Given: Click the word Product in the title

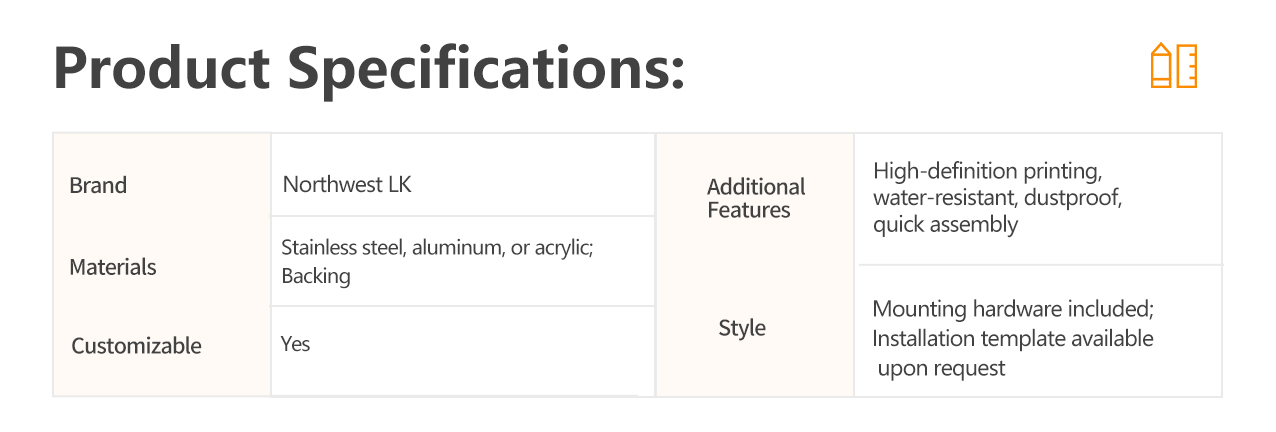Looking at the screenshot, I should pyautogui.click(x=162, y=68).
